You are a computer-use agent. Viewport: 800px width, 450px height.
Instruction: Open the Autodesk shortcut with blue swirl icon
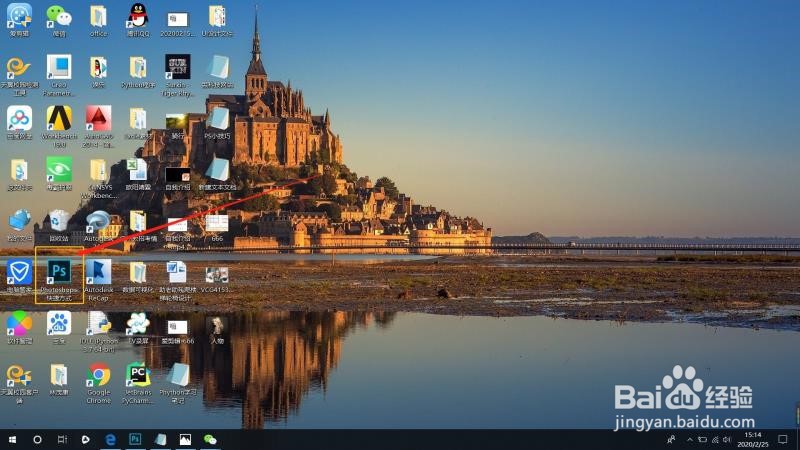[x=98, y=226]
